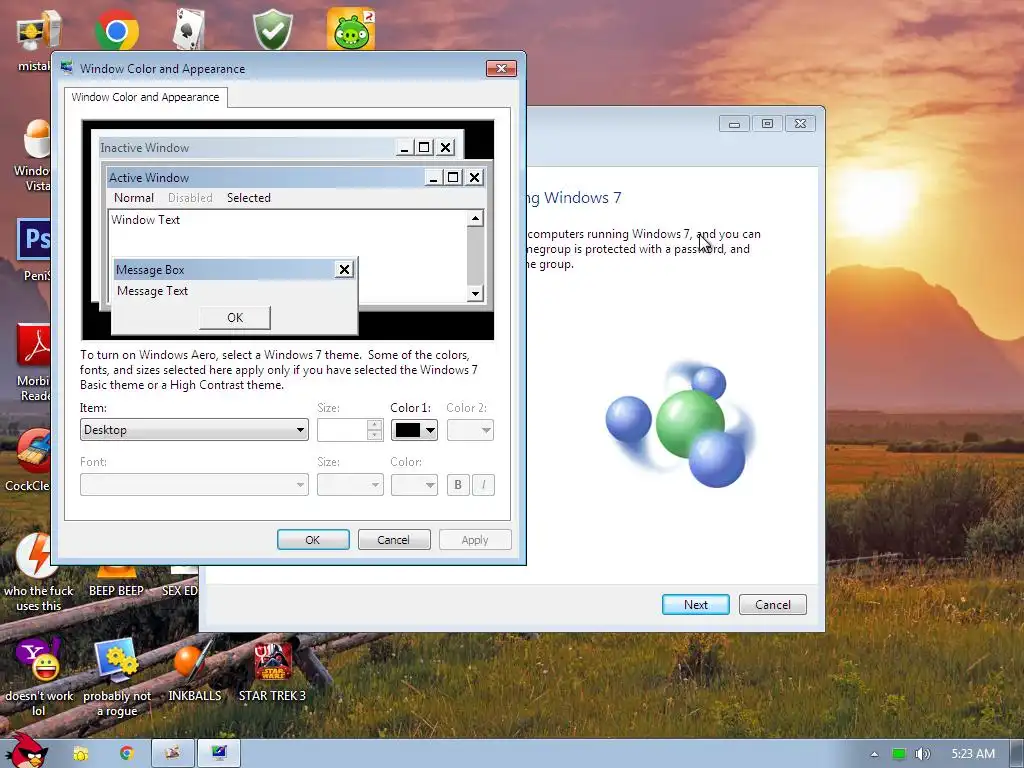Switch to the HomeGroup taskbar window
This screenshot has height=768, width=1024.
point(173,754)
